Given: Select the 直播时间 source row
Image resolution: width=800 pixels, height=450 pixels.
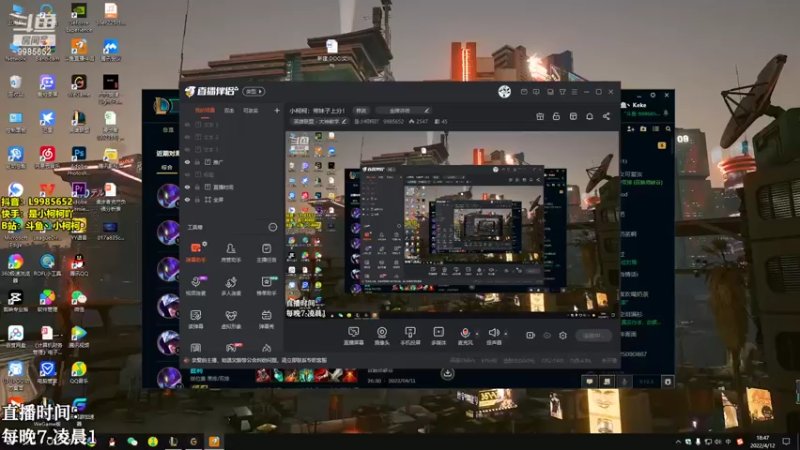Looking at the screenshot, I should click(x=232, y=187).
